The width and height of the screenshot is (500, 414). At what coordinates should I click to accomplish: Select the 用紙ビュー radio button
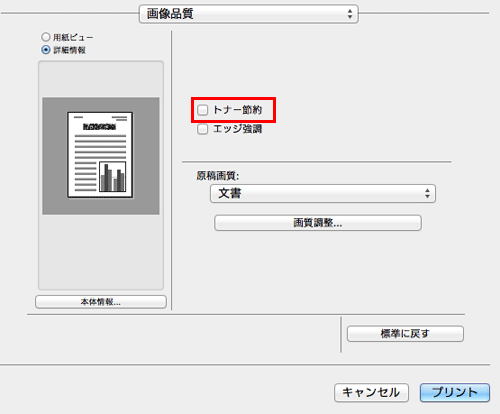click(x=46, y=37)
